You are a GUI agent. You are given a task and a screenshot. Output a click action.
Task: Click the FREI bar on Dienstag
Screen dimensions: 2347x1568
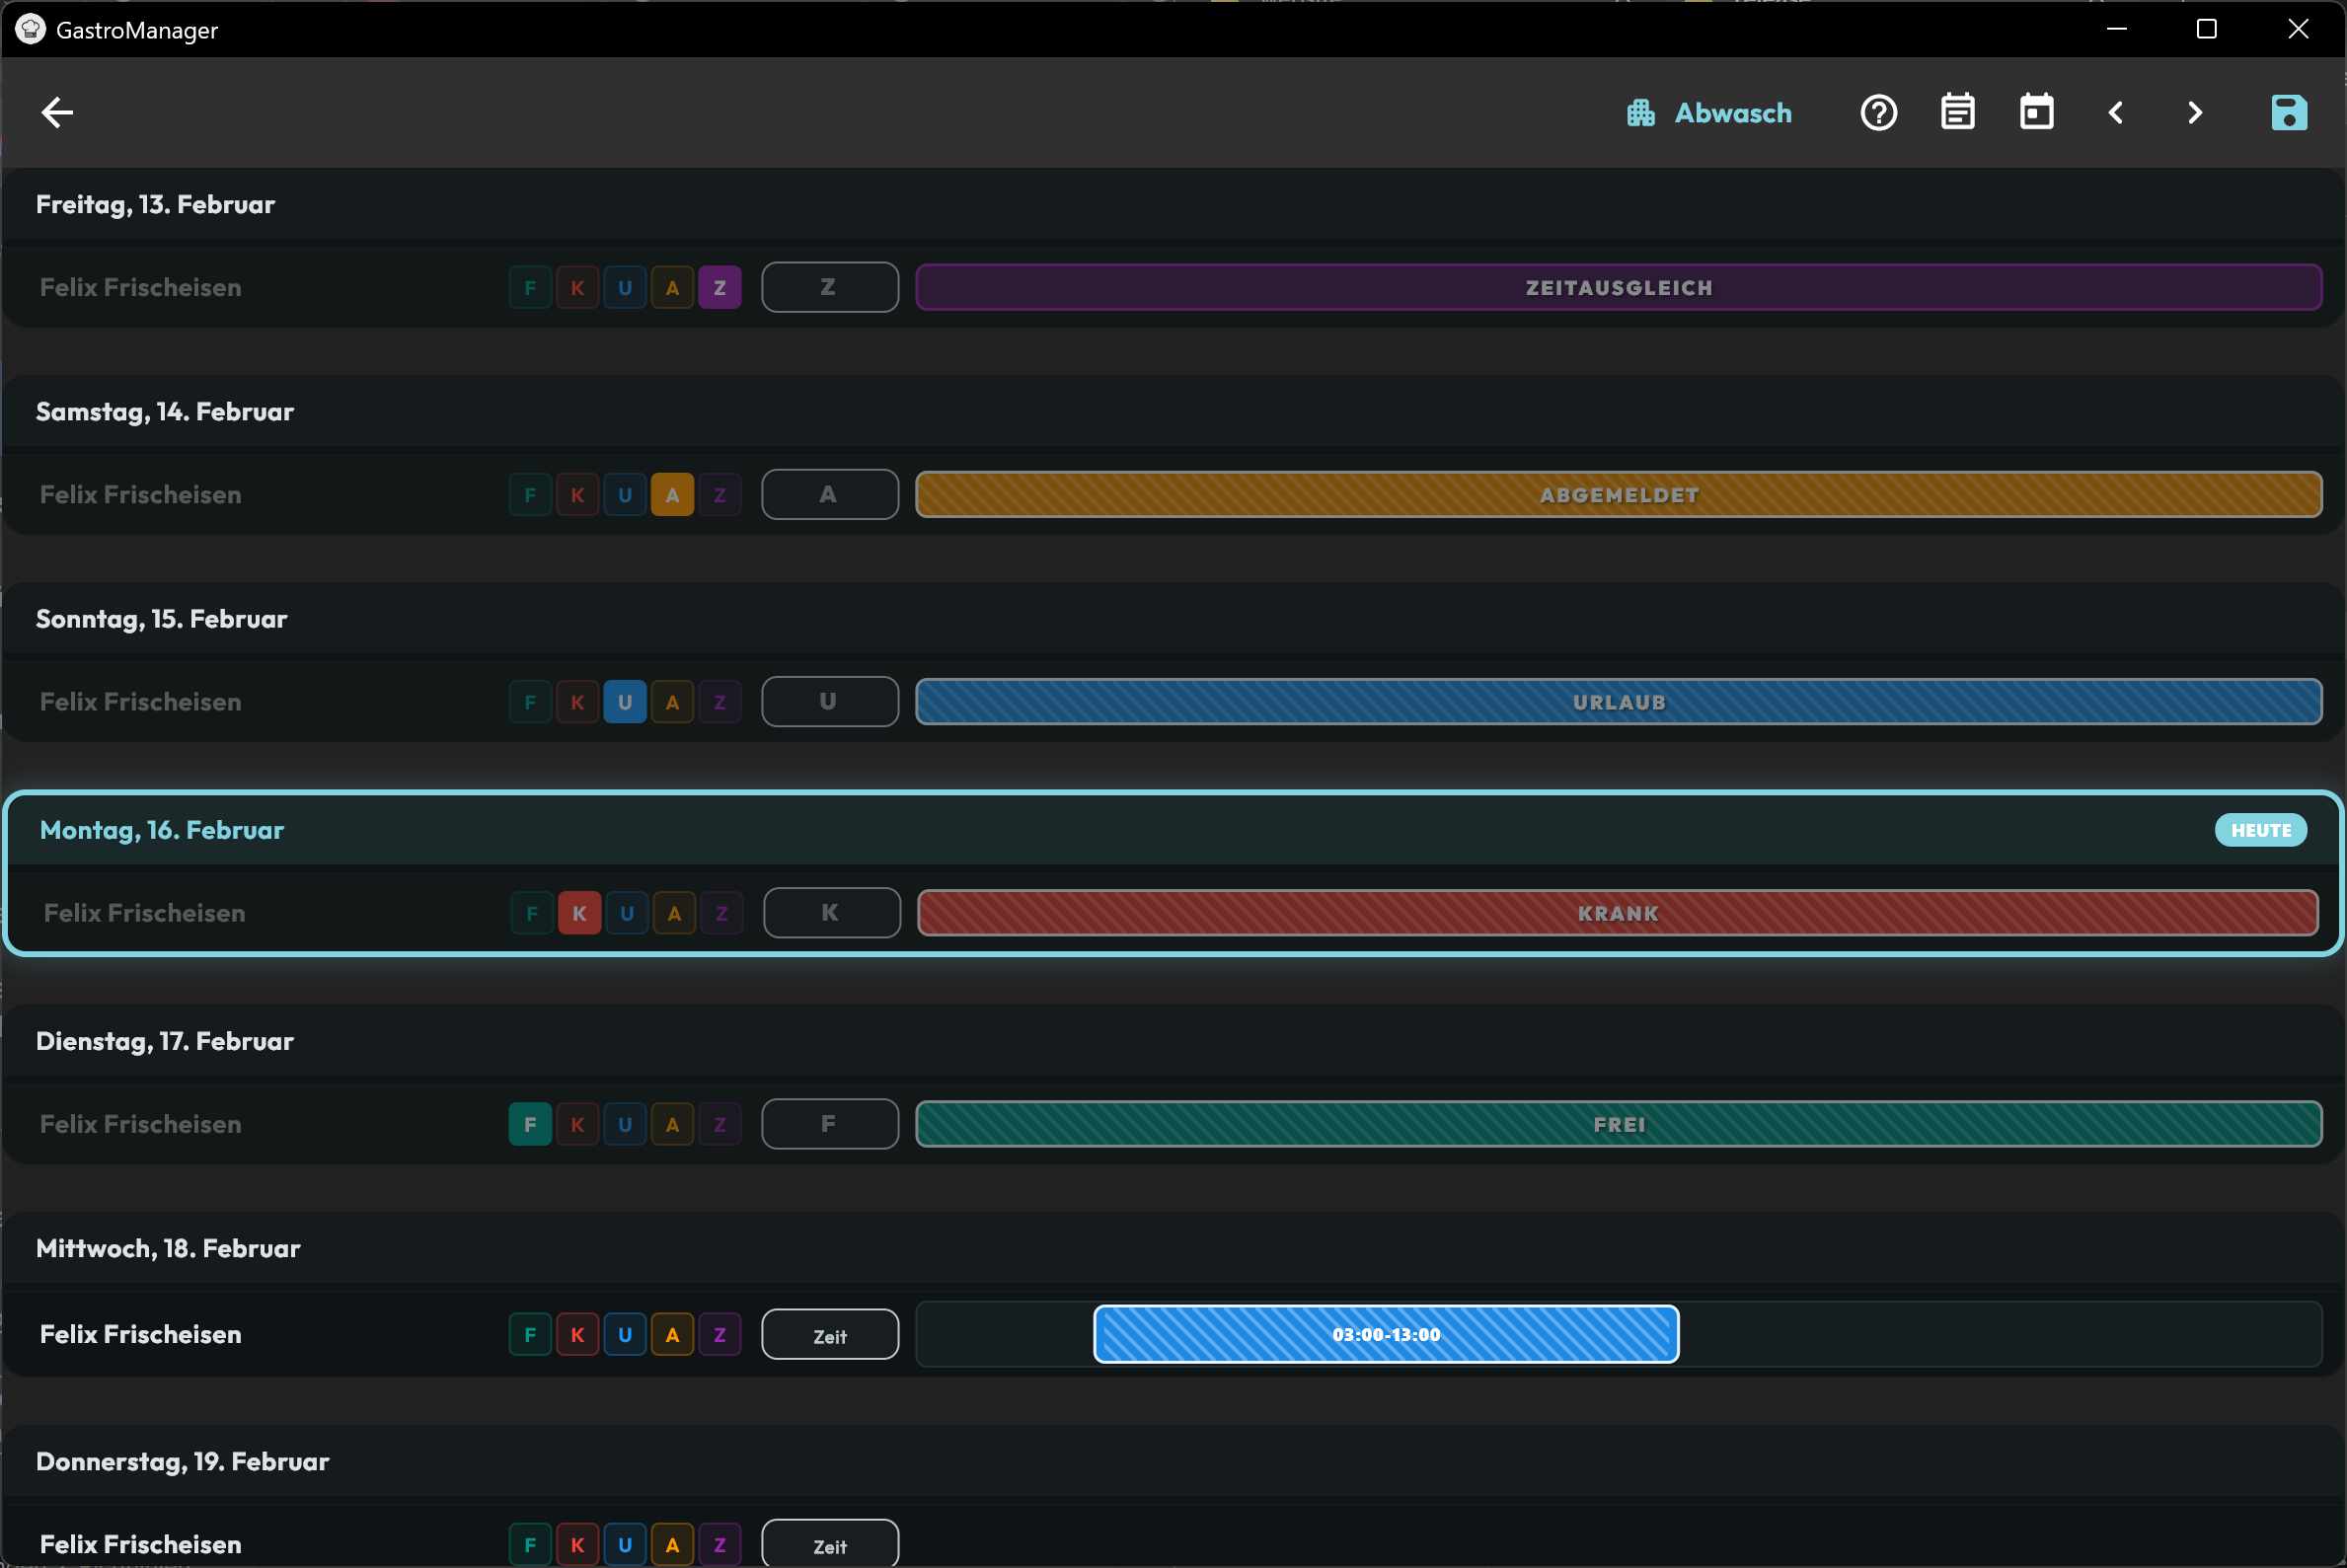[x=1618, y=1124]
